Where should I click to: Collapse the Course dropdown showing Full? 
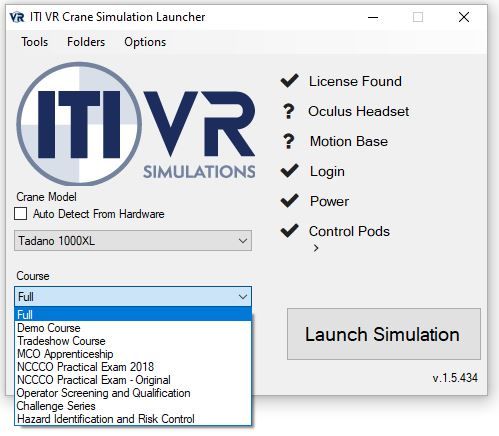[x=133, y=297]
